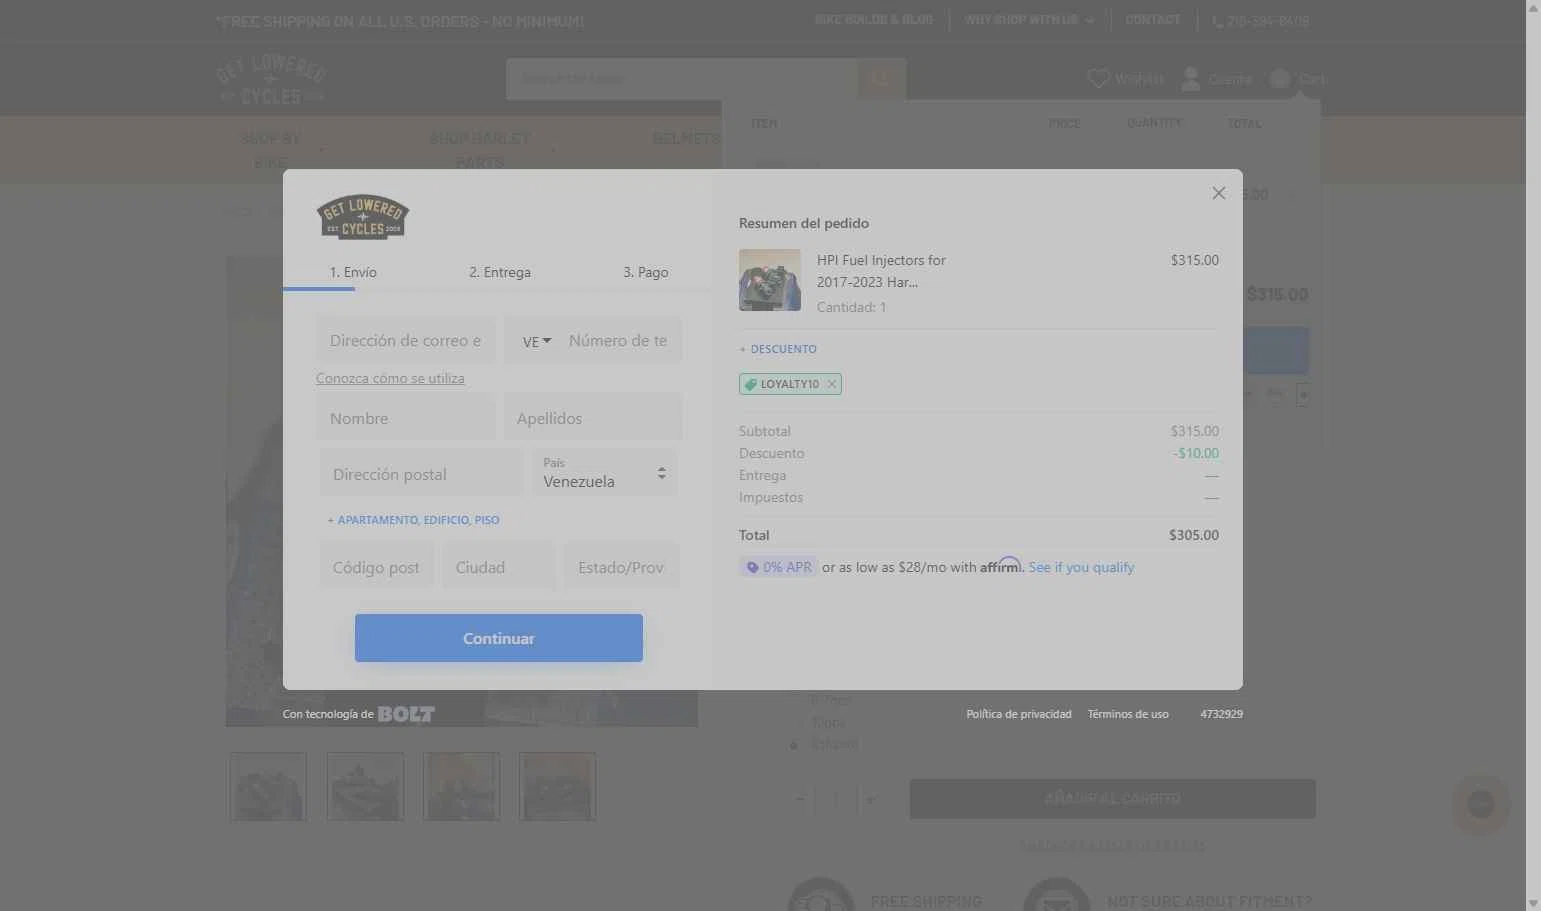Click the 0% APR Affirm badge

point(779,567)
